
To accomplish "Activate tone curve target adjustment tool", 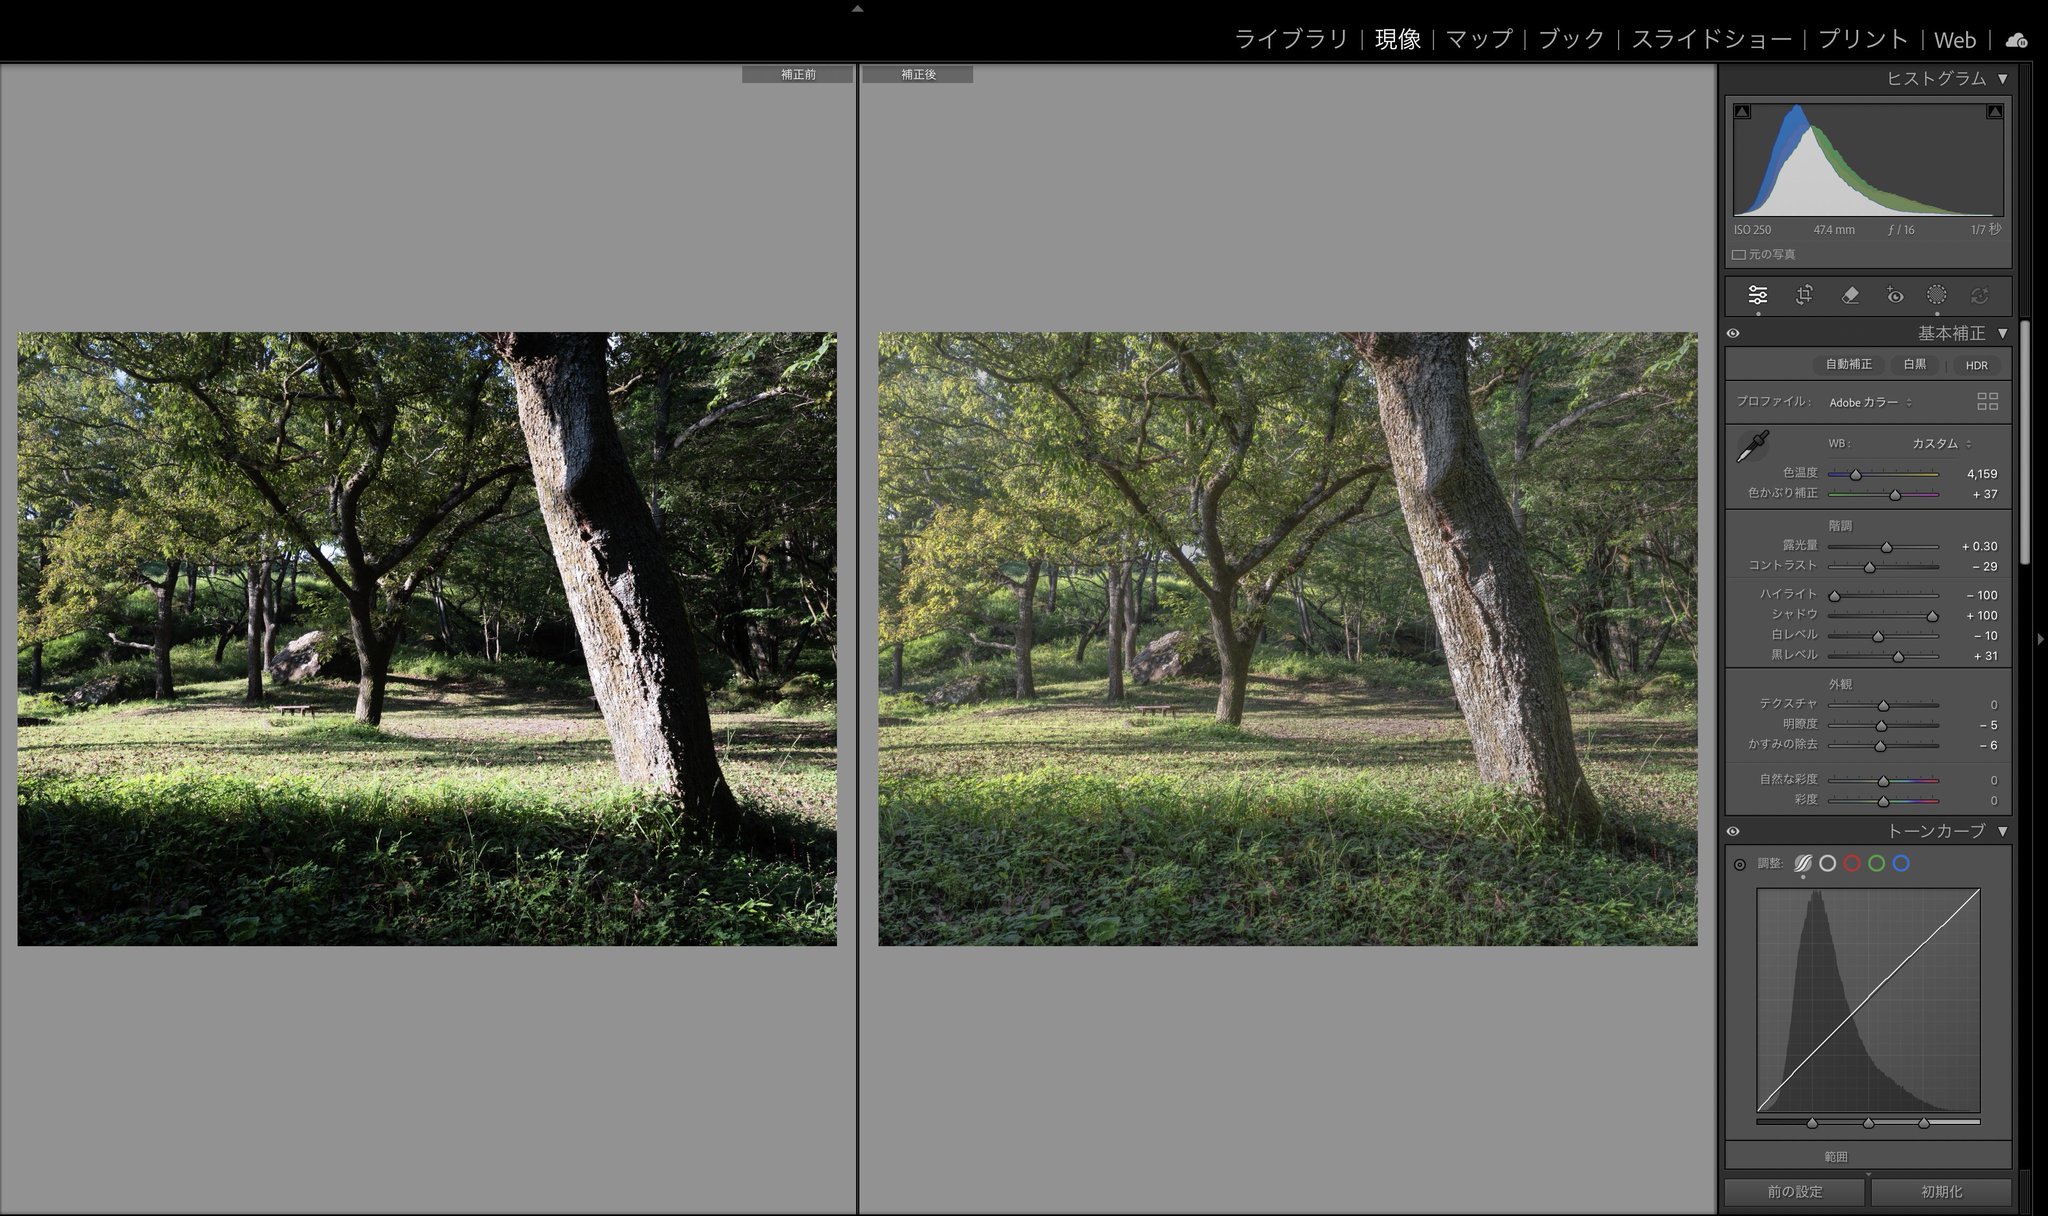I will click(1740, 864).
